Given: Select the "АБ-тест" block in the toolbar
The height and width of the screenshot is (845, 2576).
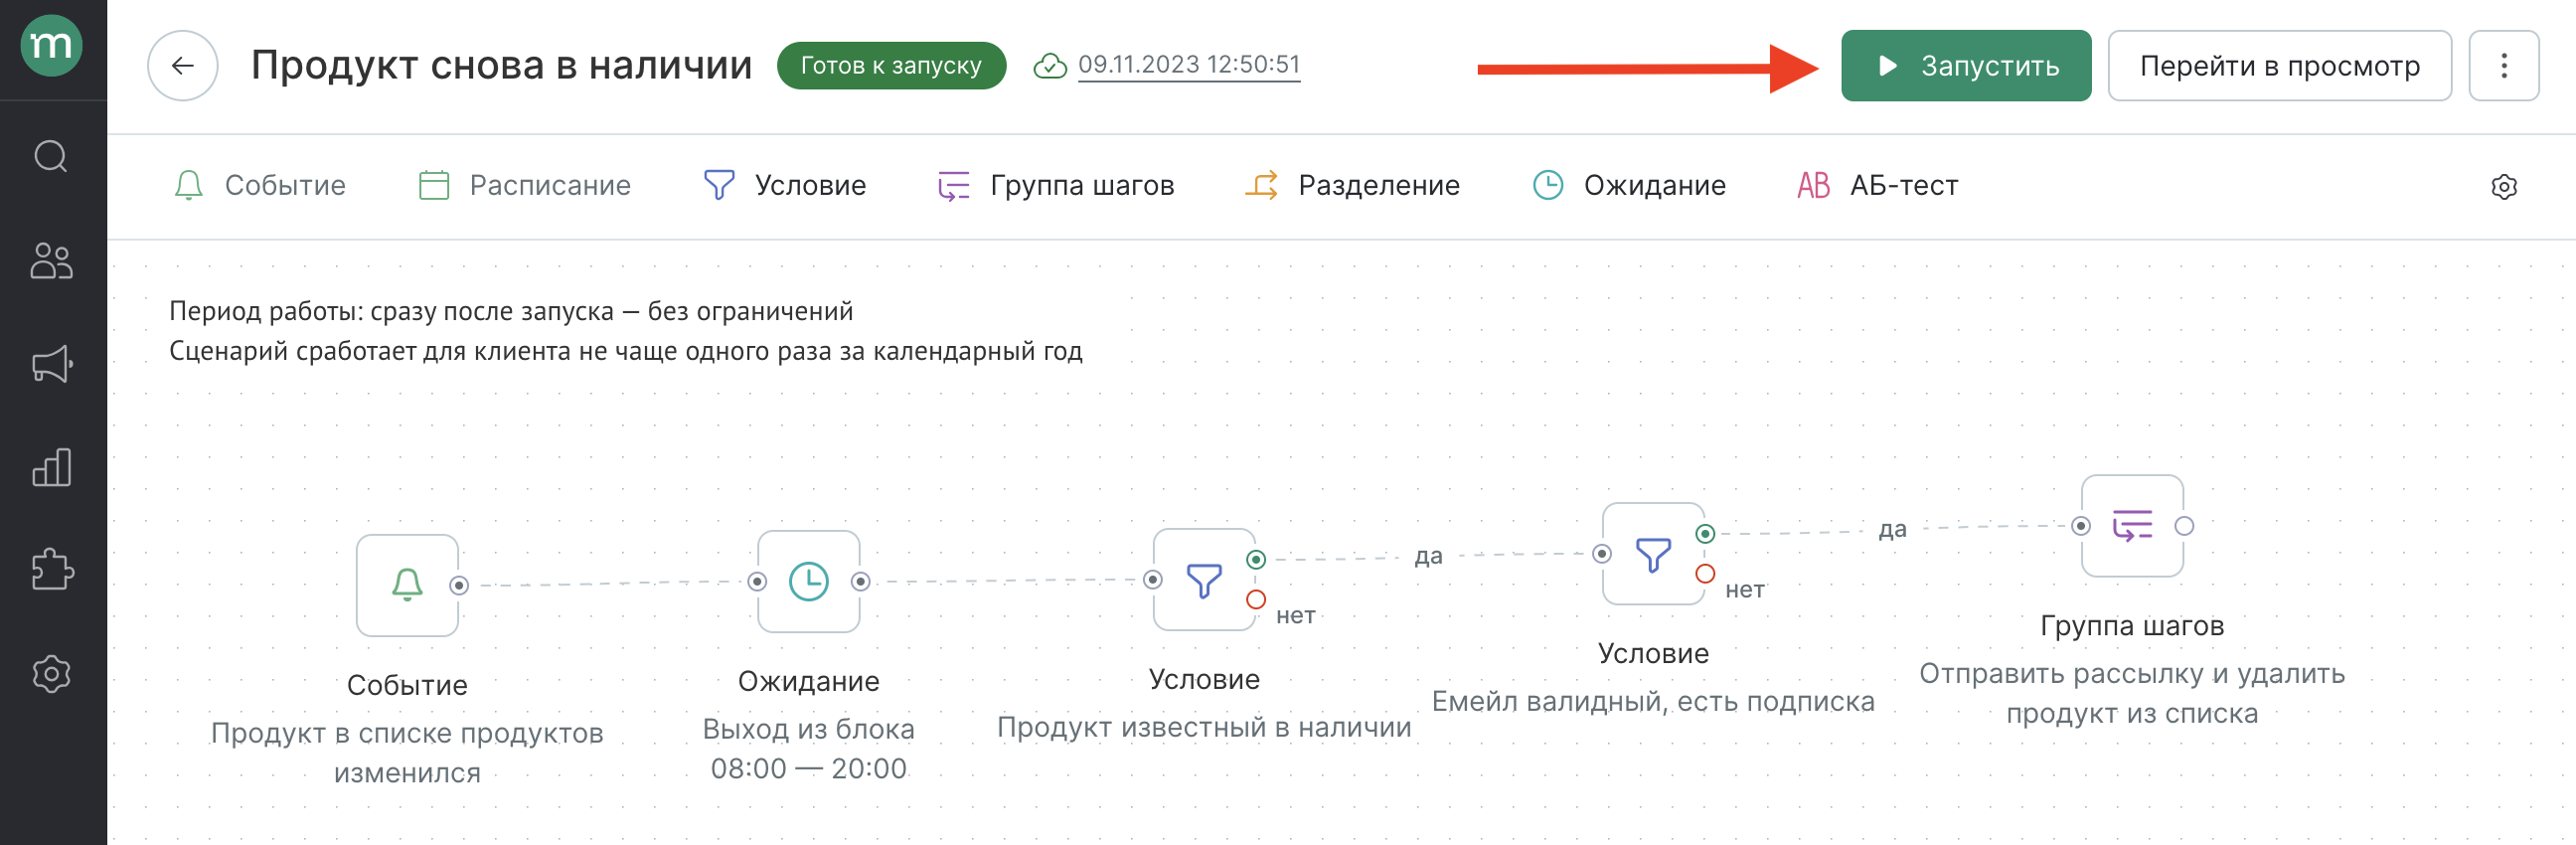Looking at the screenshot, I should (x=1877, y=186).
